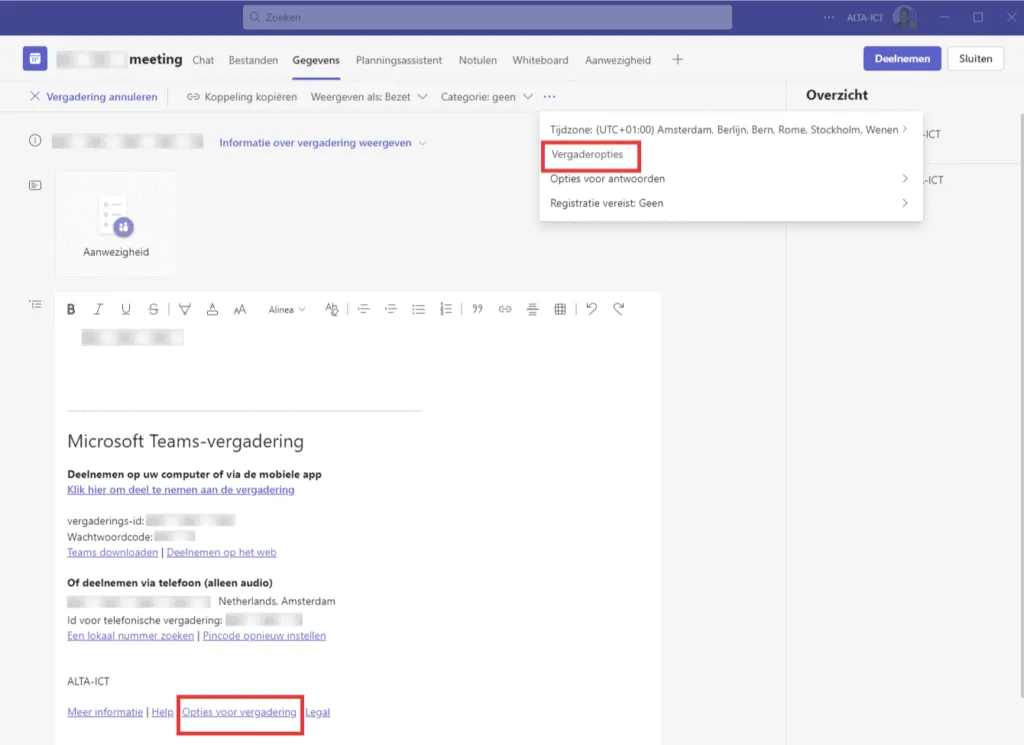The height and width of the screenshot is (745, 1024).
Task: Undo the last edit
Action: pyautogui.click(x=591, y=309)
